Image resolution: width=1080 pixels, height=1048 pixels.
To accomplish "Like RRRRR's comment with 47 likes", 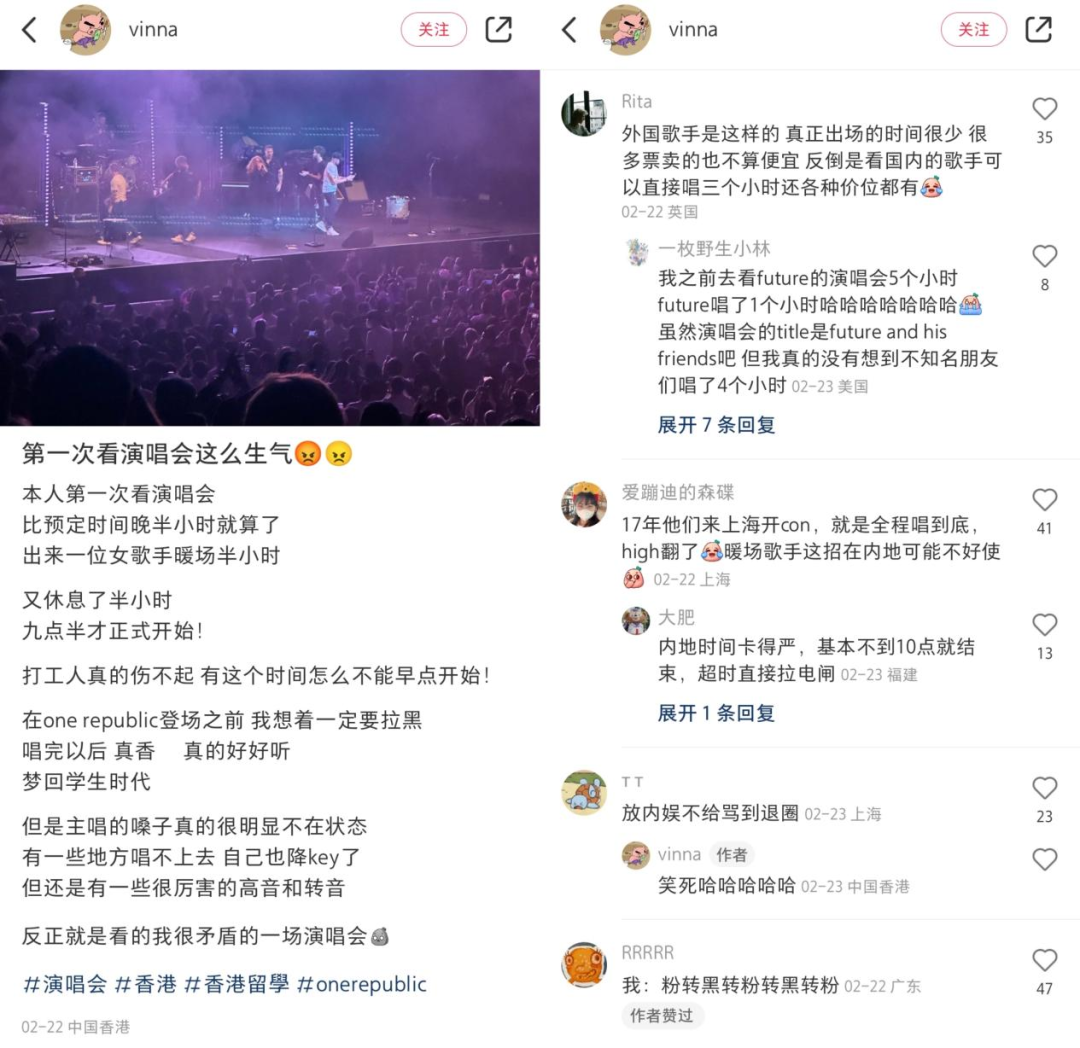I will pos(1045,960).
